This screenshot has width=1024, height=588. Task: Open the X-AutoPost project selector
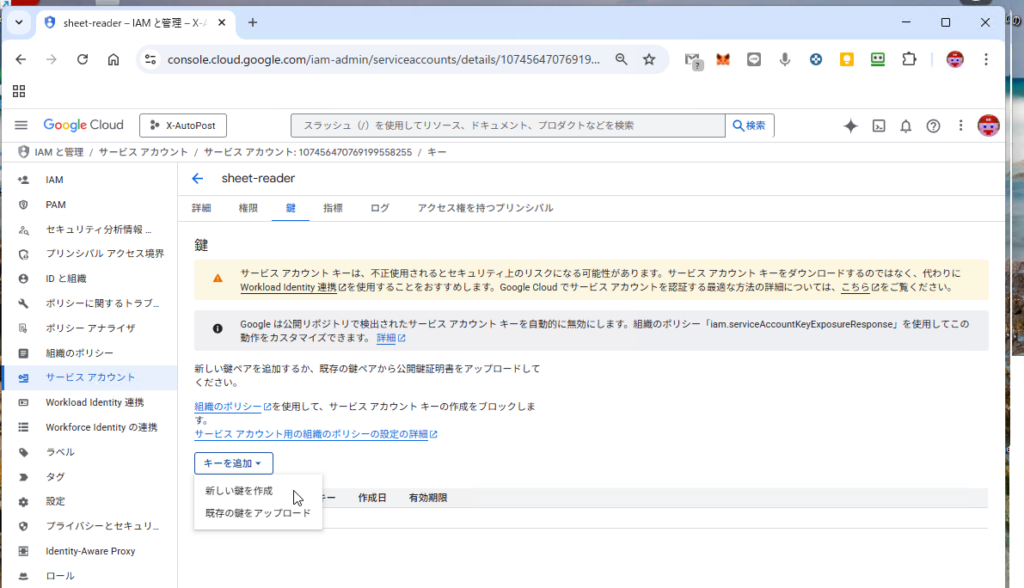click(183, 125)
